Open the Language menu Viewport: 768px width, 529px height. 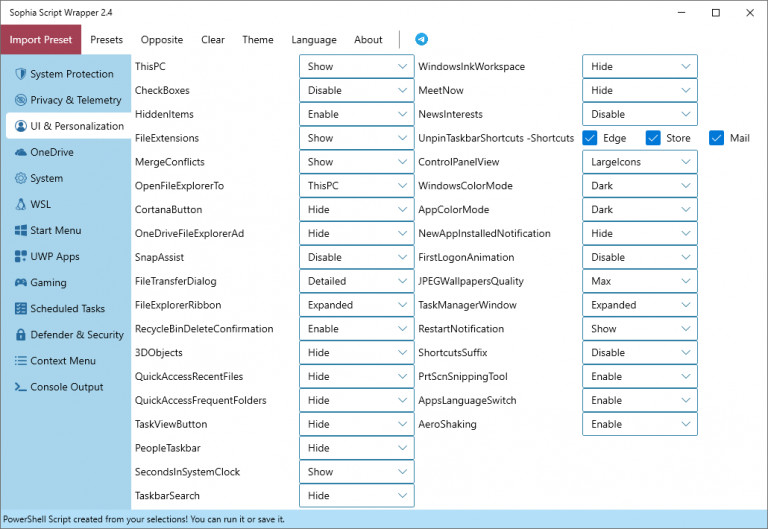tap(314, 40)
